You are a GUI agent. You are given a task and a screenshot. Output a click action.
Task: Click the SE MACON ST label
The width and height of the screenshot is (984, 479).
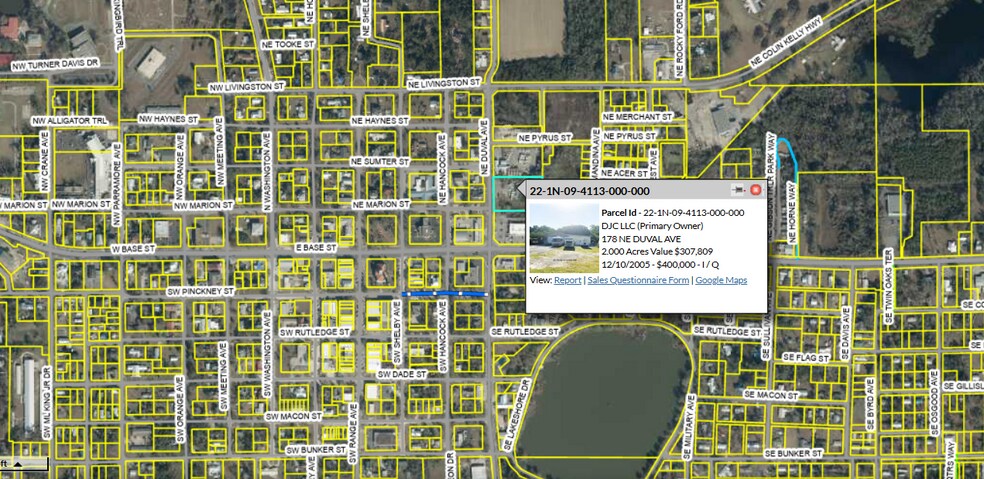tap(770, 396)
